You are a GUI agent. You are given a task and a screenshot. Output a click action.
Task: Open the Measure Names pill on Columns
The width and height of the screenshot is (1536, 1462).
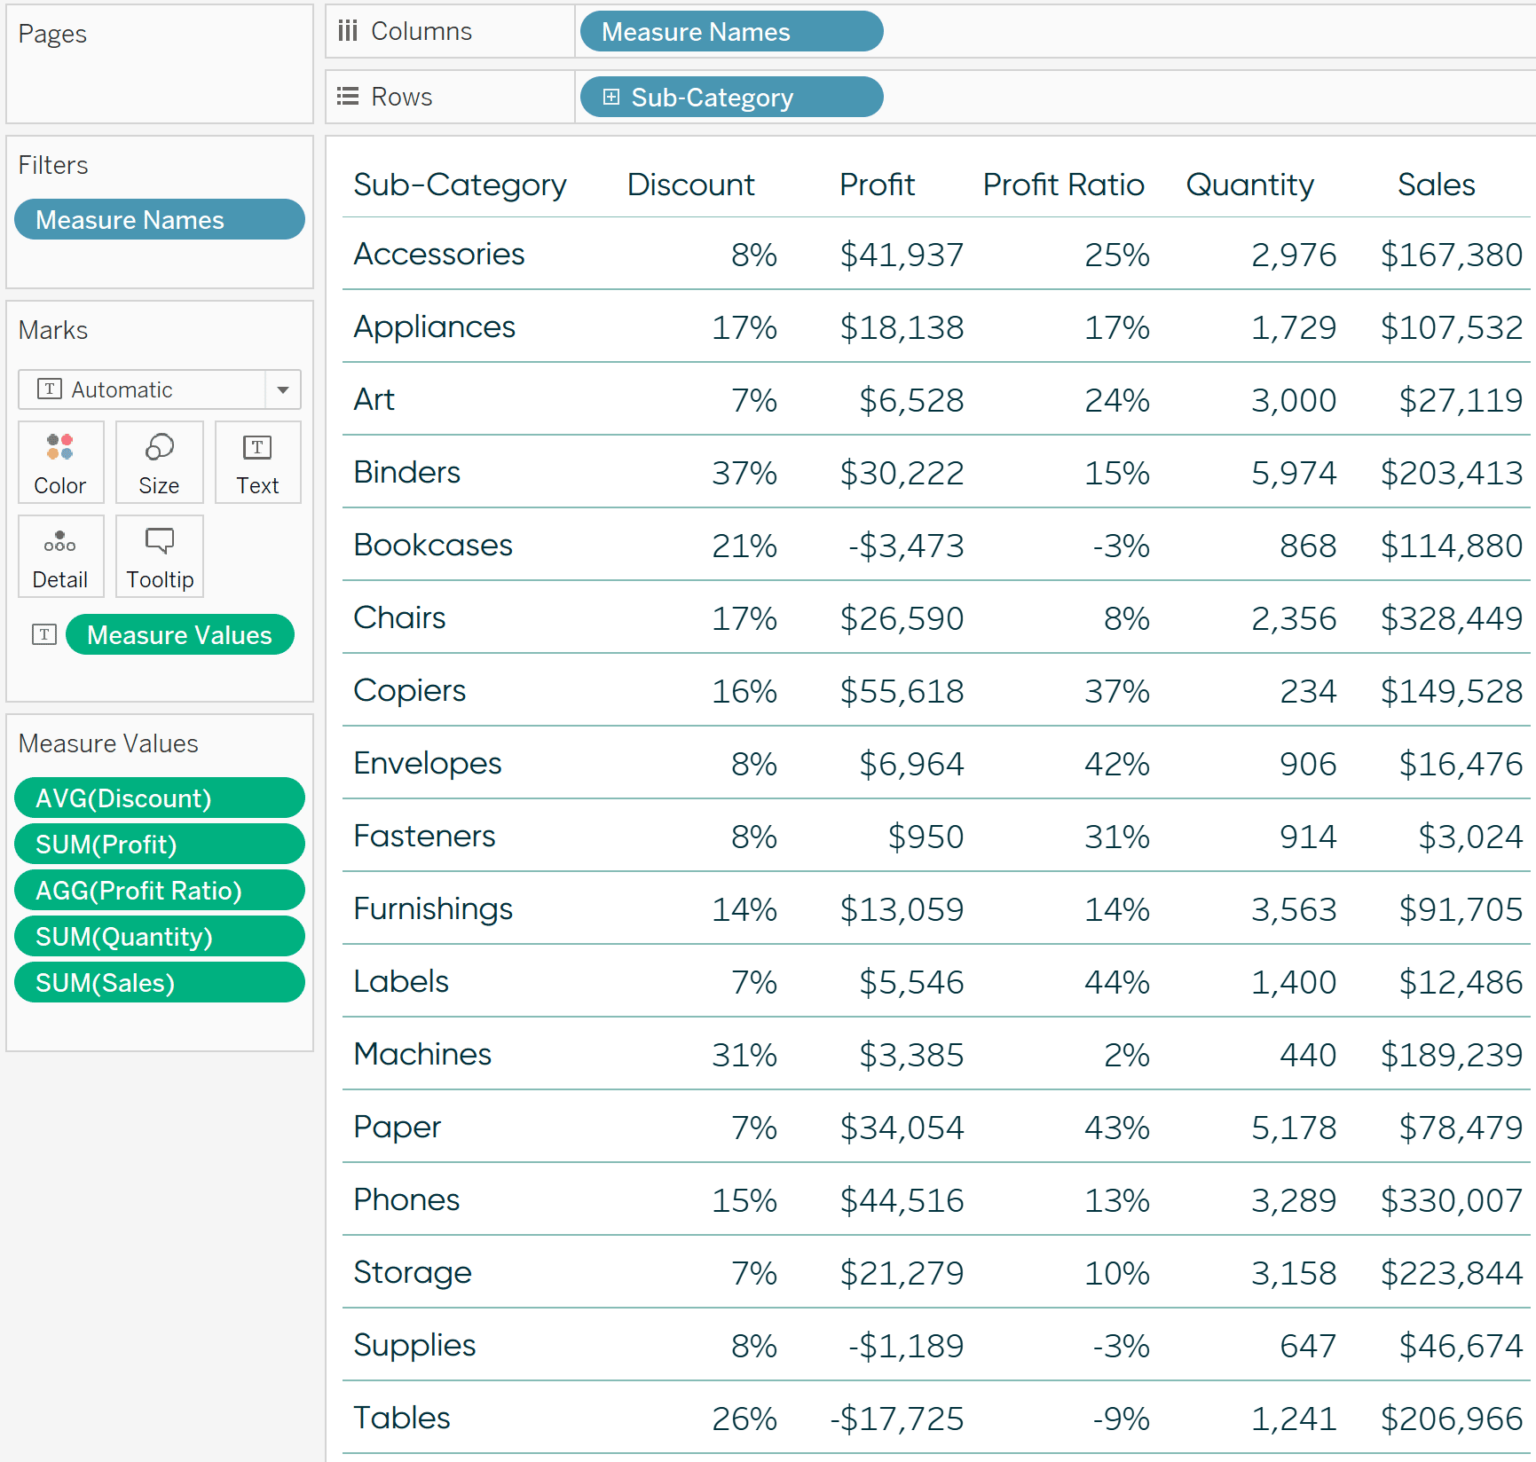tap(730, 31)
